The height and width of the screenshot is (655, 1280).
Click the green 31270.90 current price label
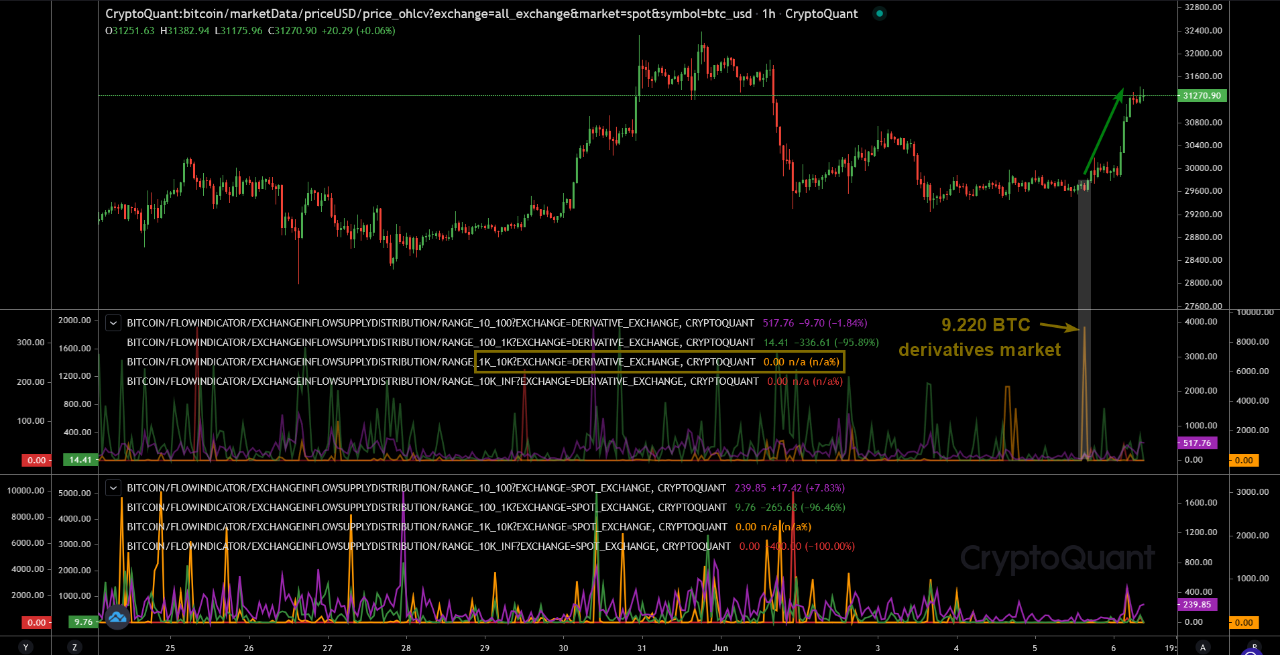click(x=1202, y=96)
